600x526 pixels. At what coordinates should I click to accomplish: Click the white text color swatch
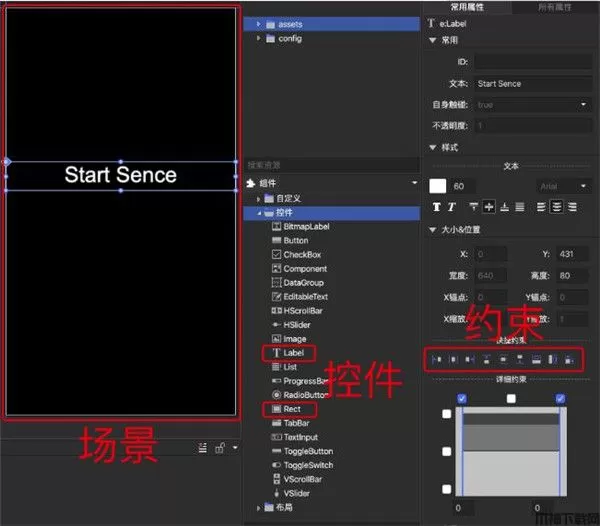437,186
